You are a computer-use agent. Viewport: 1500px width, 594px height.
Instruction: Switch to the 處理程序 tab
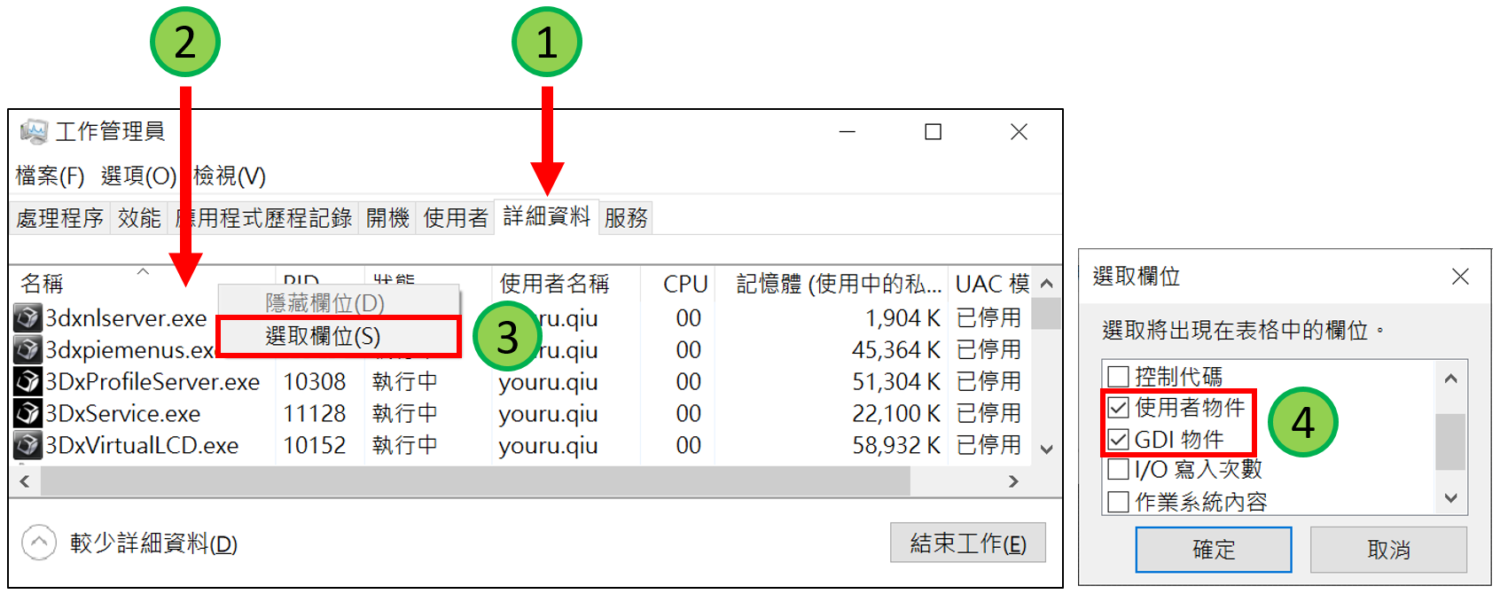coord(60,217)
